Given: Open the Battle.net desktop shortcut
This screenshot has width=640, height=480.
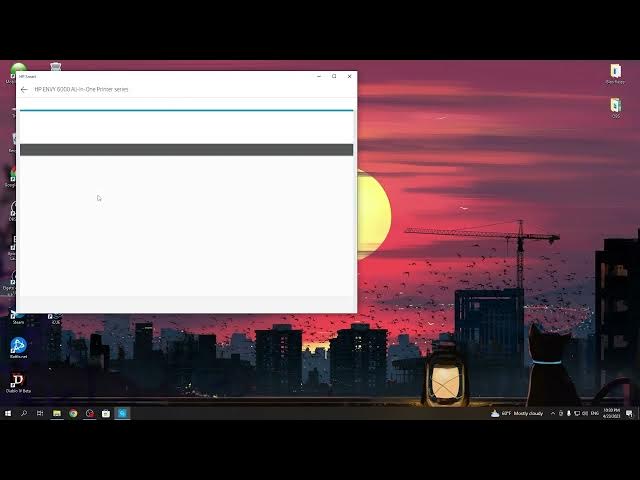Looking at the screenshot, I should click(x=18, y=346).
